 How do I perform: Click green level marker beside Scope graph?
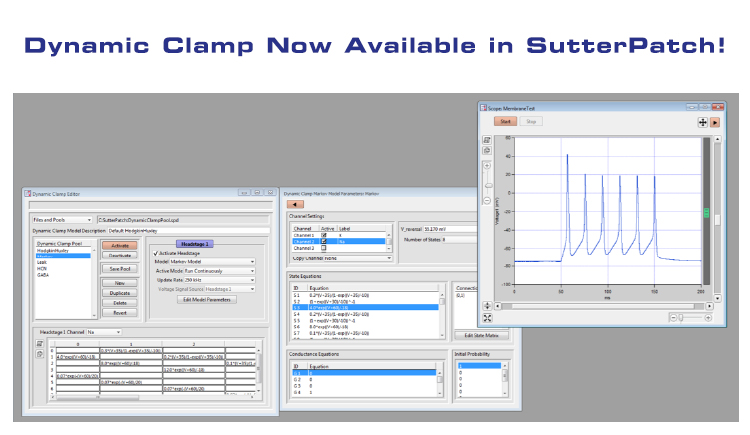(x=706, y=213)
